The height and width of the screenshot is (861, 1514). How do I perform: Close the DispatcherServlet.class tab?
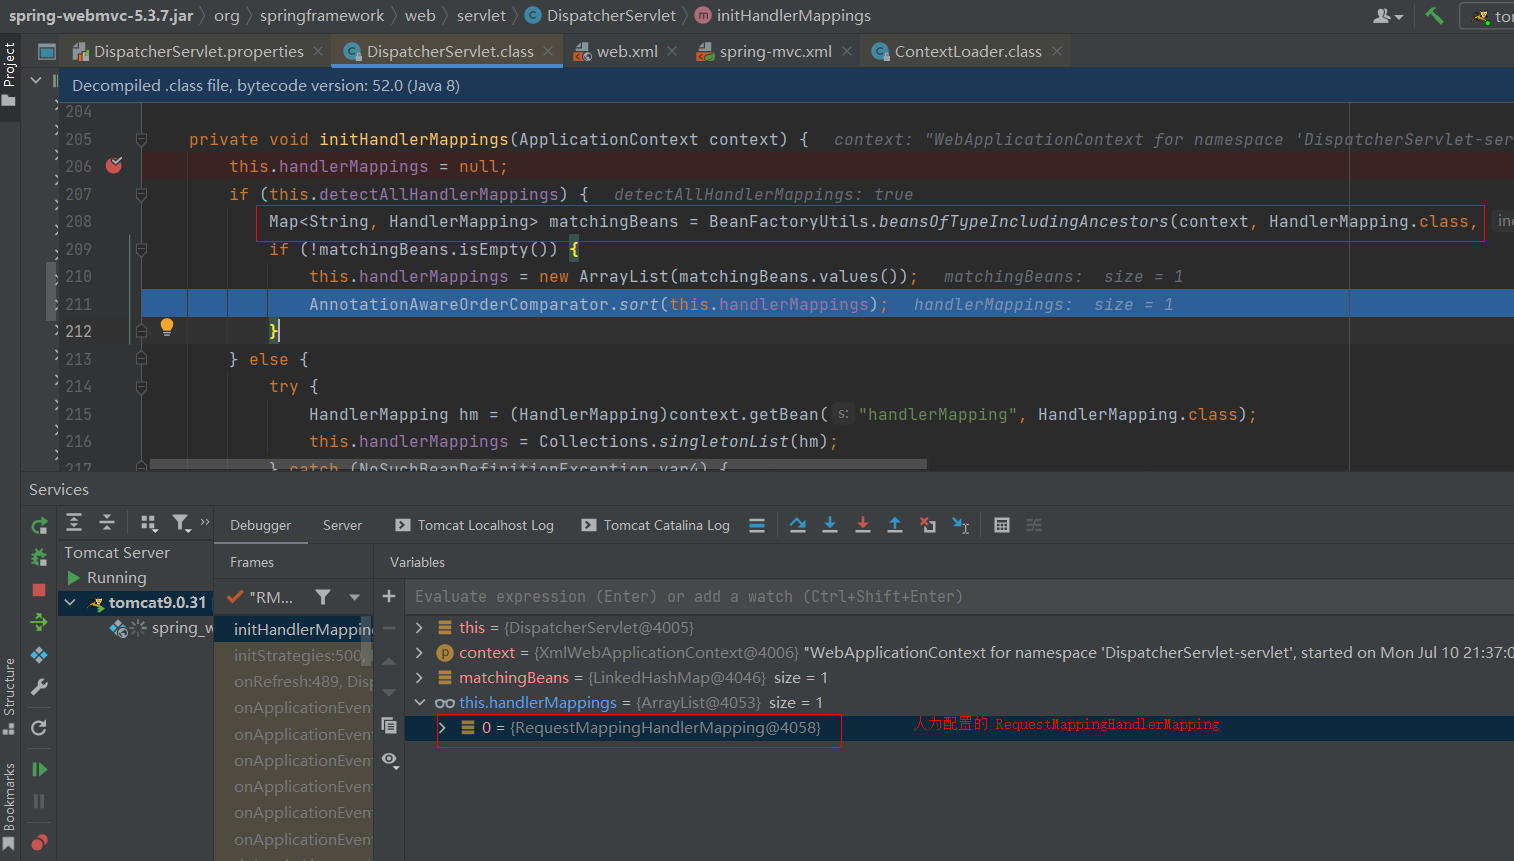coord(548,51)
